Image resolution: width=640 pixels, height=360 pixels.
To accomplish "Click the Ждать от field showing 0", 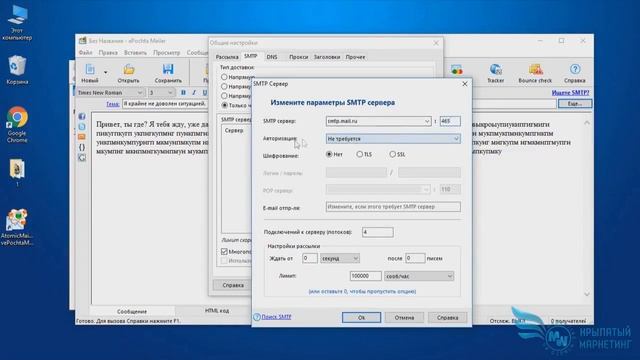I will [x=310, y=258].
